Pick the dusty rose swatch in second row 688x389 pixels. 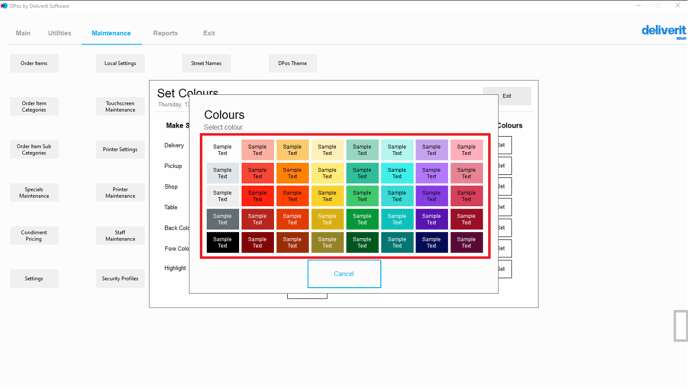pyautogui.click(x=466, y=173)
